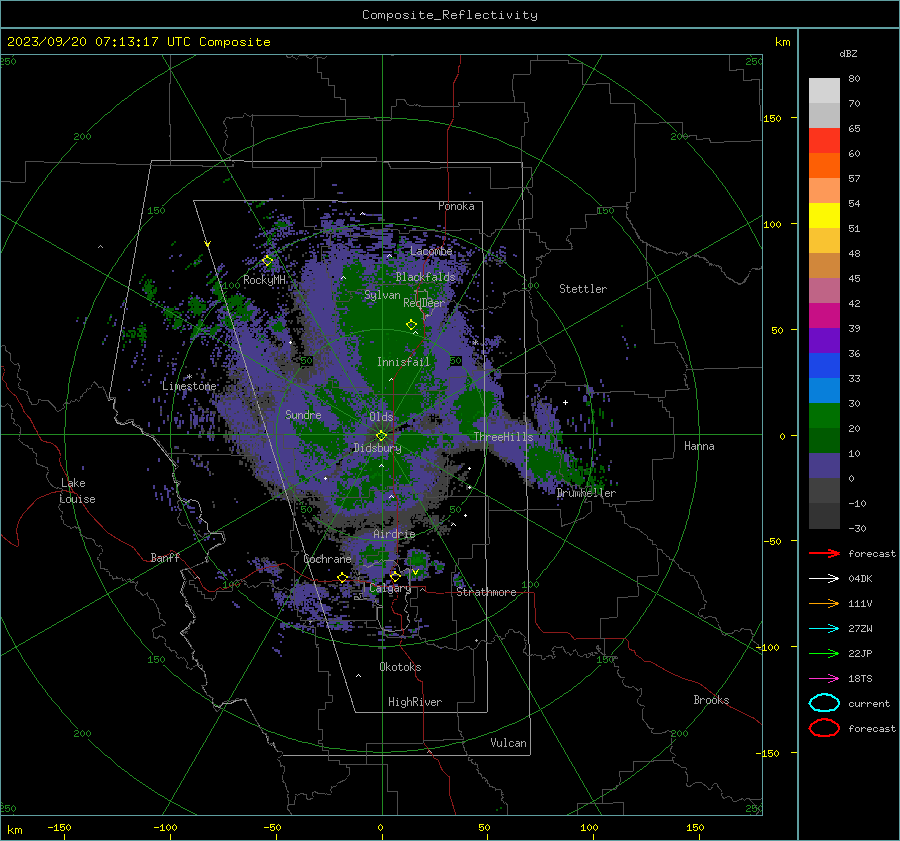Click the HighRiver city label
Viewport: 900px width, 841px height.
pos(415,702)
